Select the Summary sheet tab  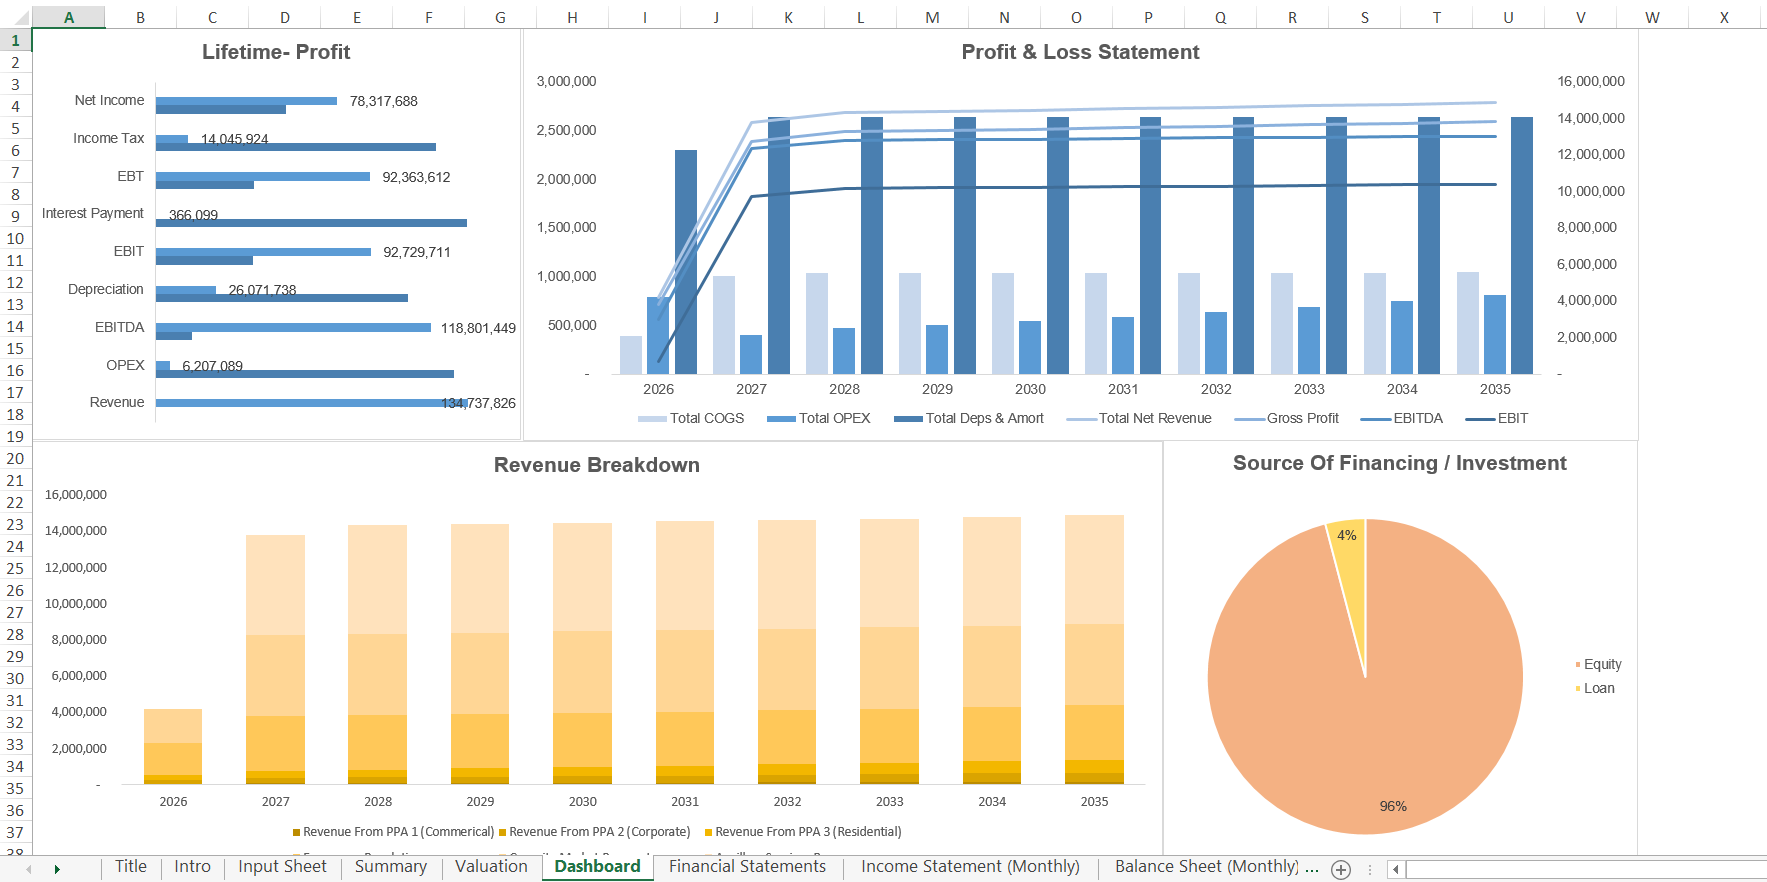[x=390, y=867]
